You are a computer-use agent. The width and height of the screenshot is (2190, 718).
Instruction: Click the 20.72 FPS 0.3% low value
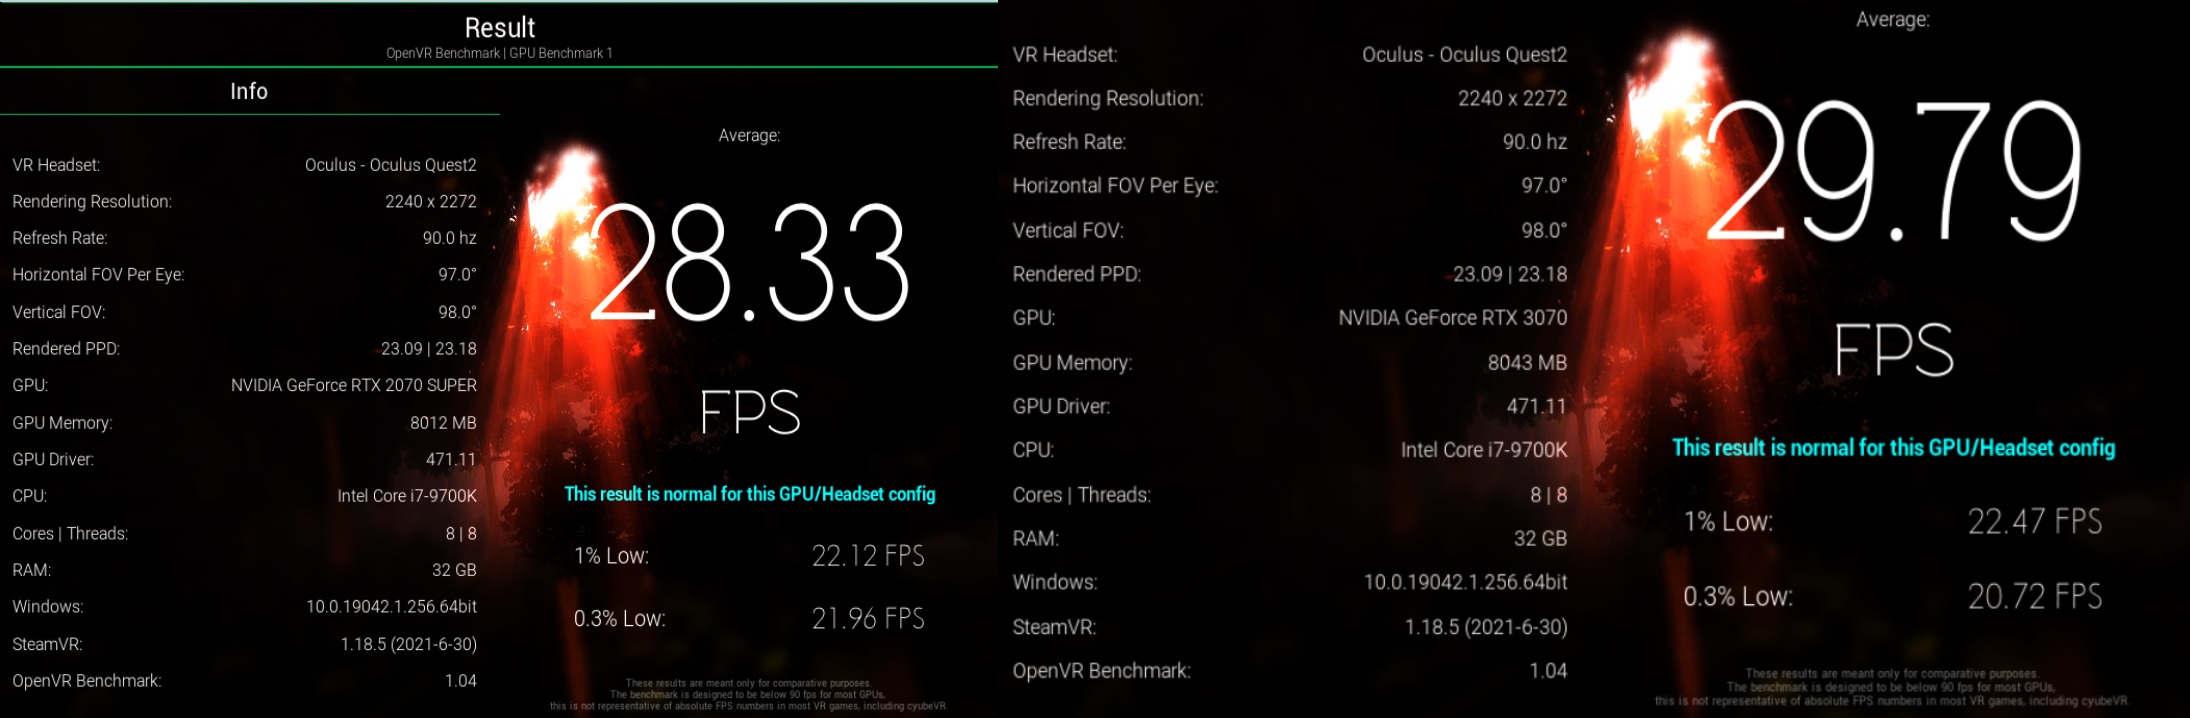coord(2034,596)
